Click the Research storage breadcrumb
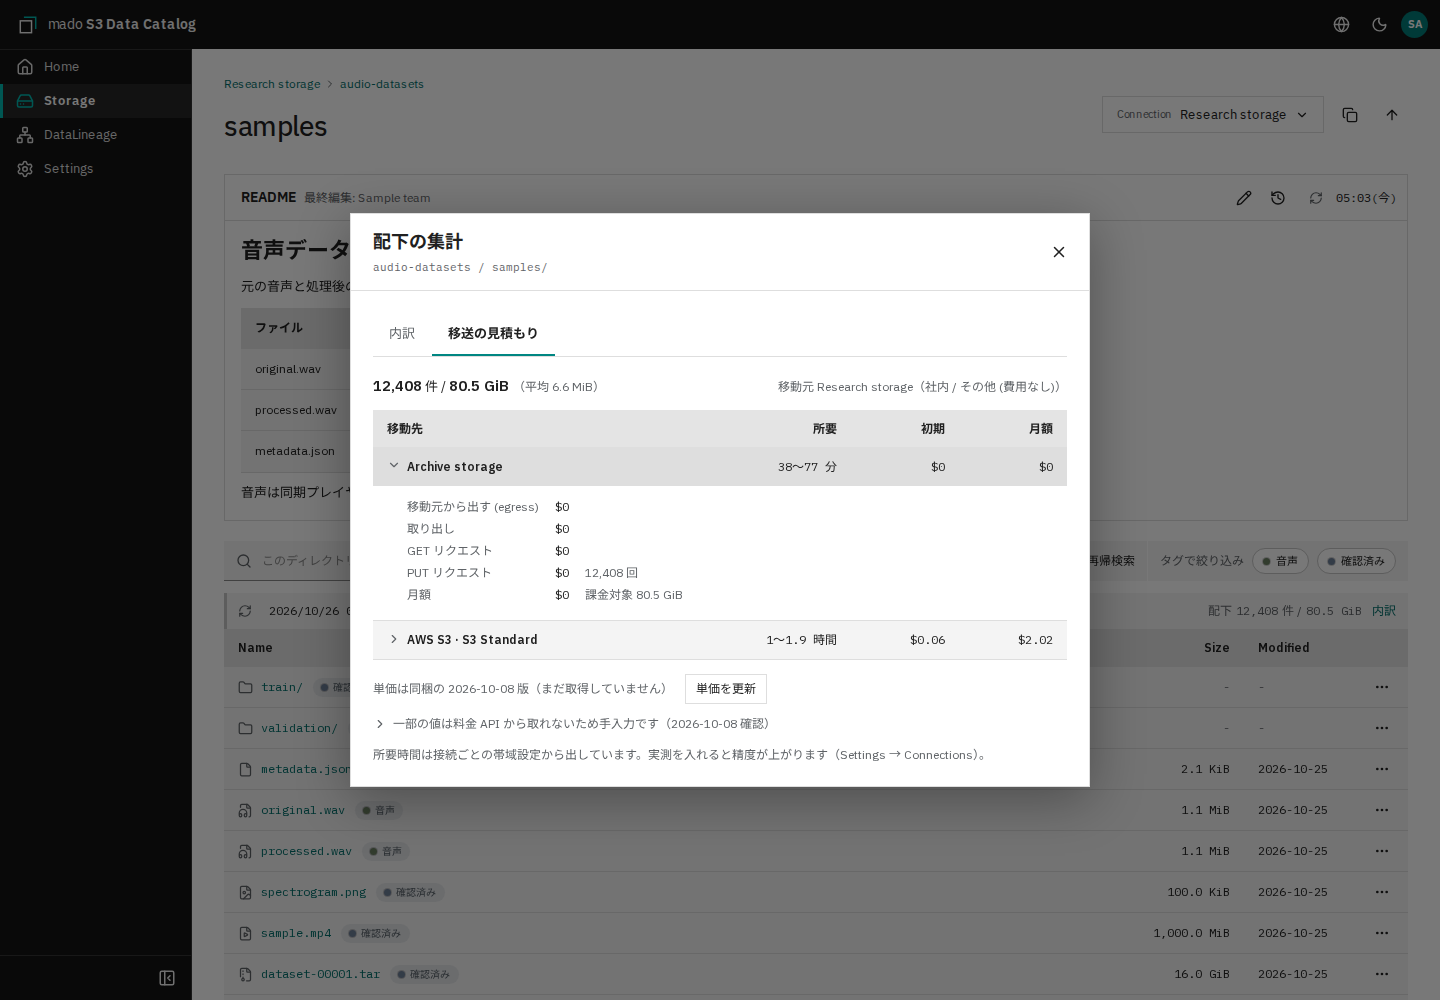The width and height of the screenshot is (1440, 1000). click(x=272, y=84)
